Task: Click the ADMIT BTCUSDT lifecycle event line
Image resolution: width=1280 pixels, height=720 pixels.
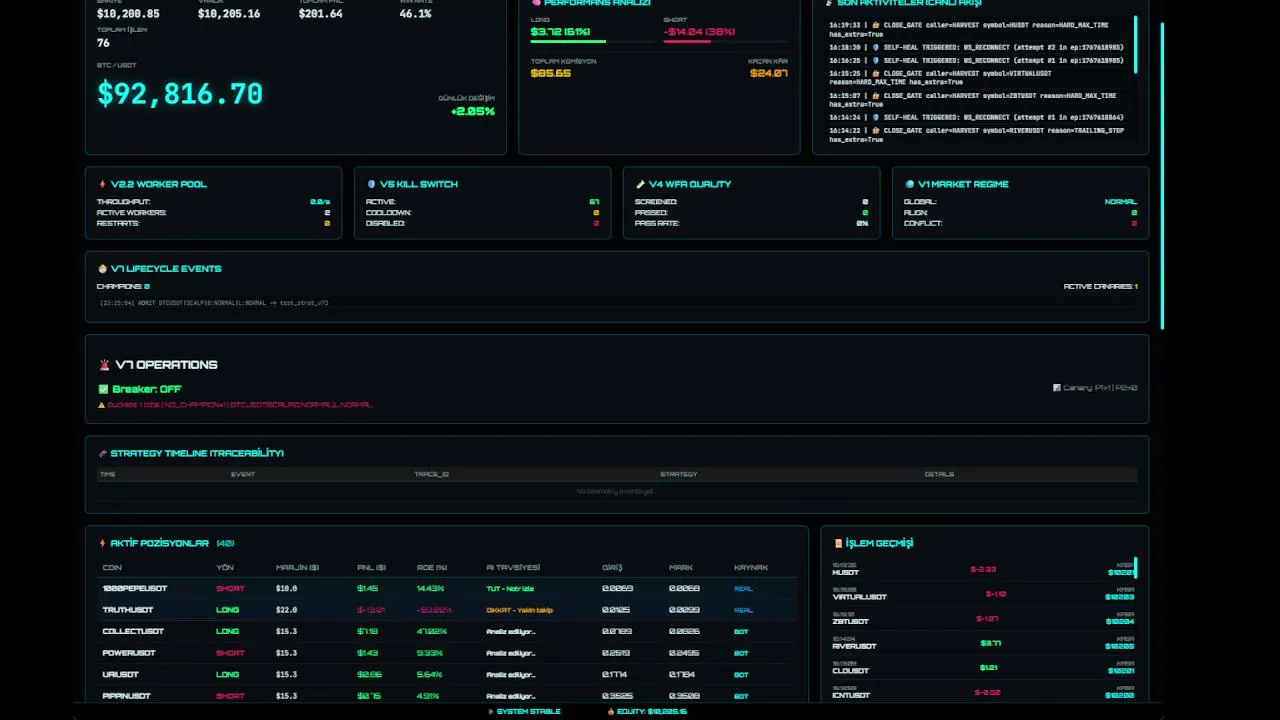Action: (x=214, y=302)
